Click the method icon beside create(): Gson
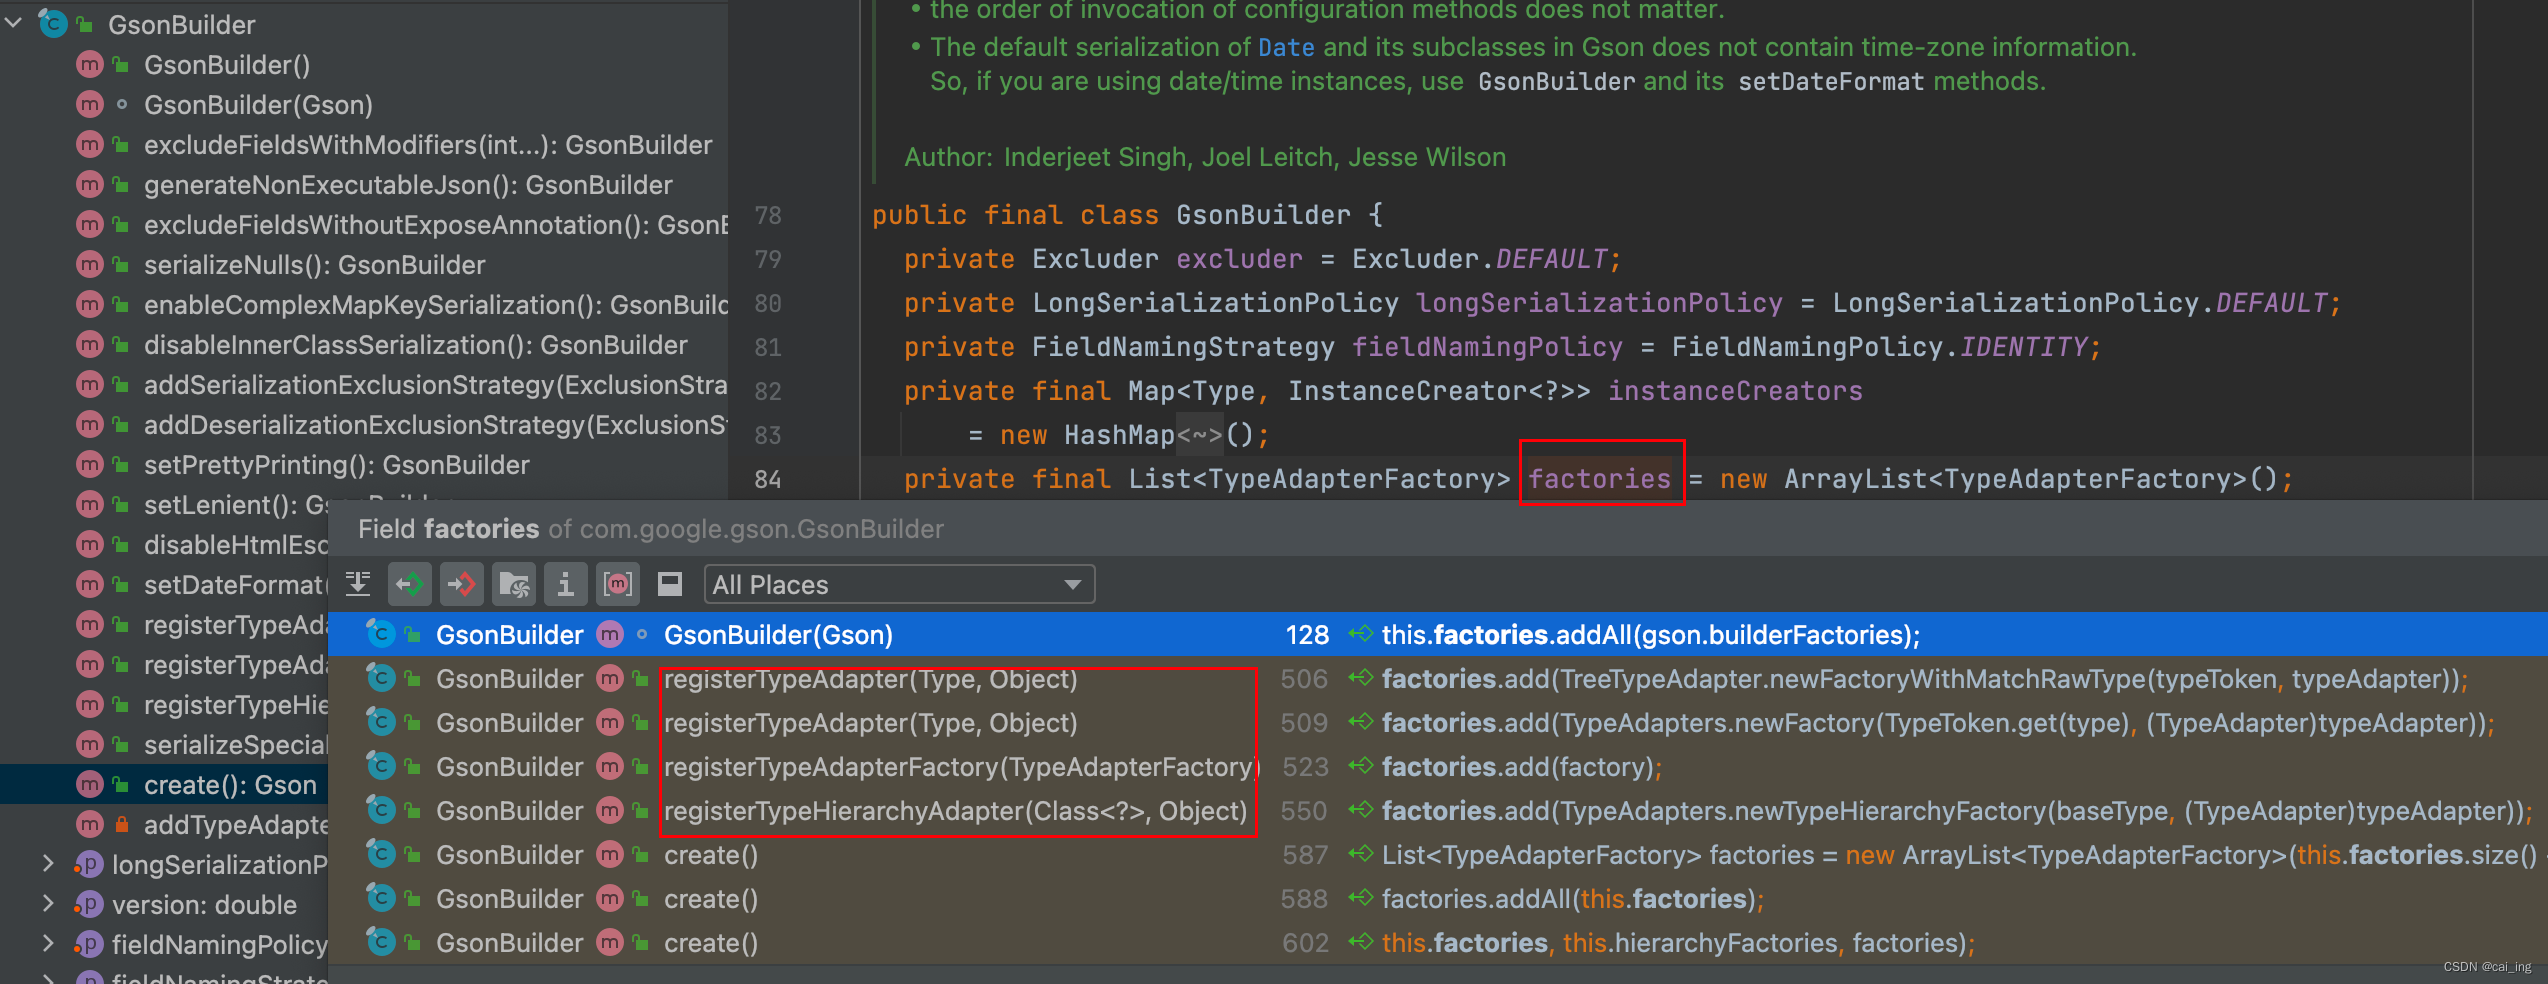Screen dimensions: 2548x984 tap(90, 785)
